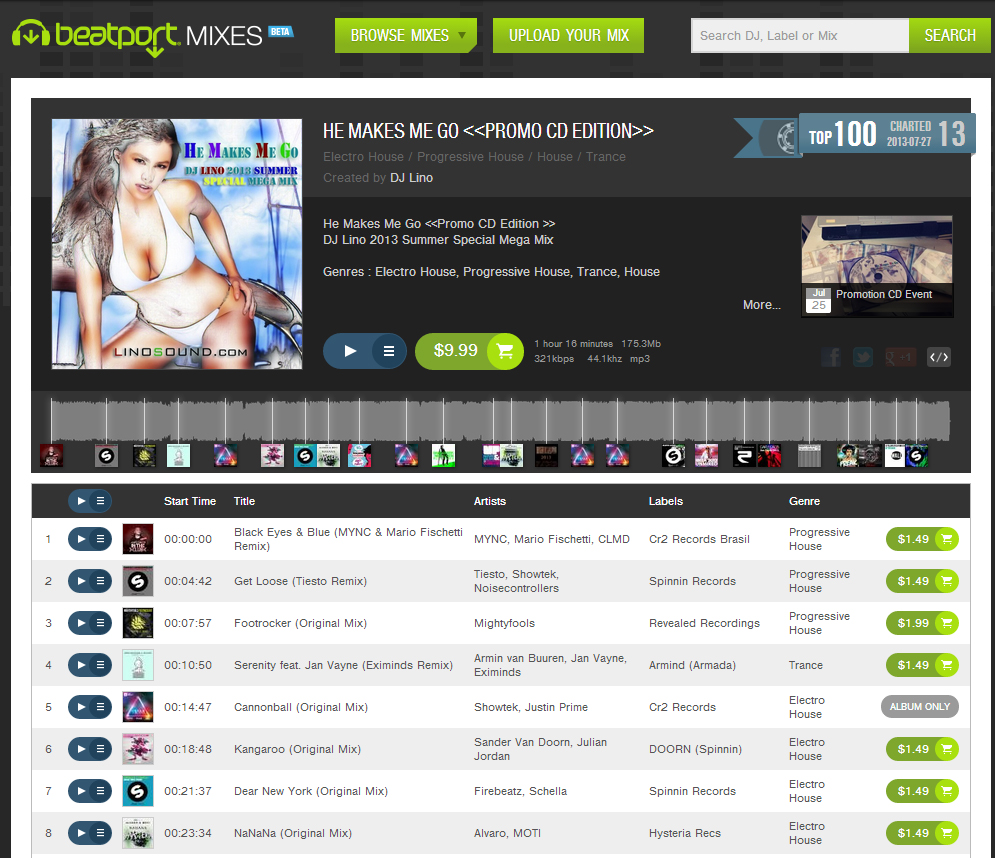The width and height of the screenshot is (995, 858).
Task: Click the Get Loose Spinnin artwork thumbnail in the tracklist
Action: (x=138, y=581)
